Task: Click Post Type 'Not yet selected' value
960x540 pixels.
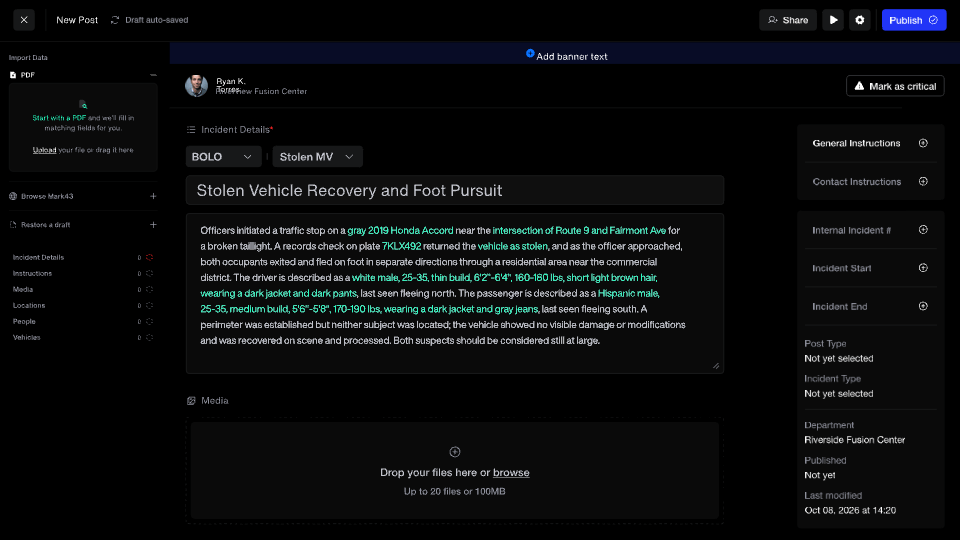Action: tap(839, 358)
